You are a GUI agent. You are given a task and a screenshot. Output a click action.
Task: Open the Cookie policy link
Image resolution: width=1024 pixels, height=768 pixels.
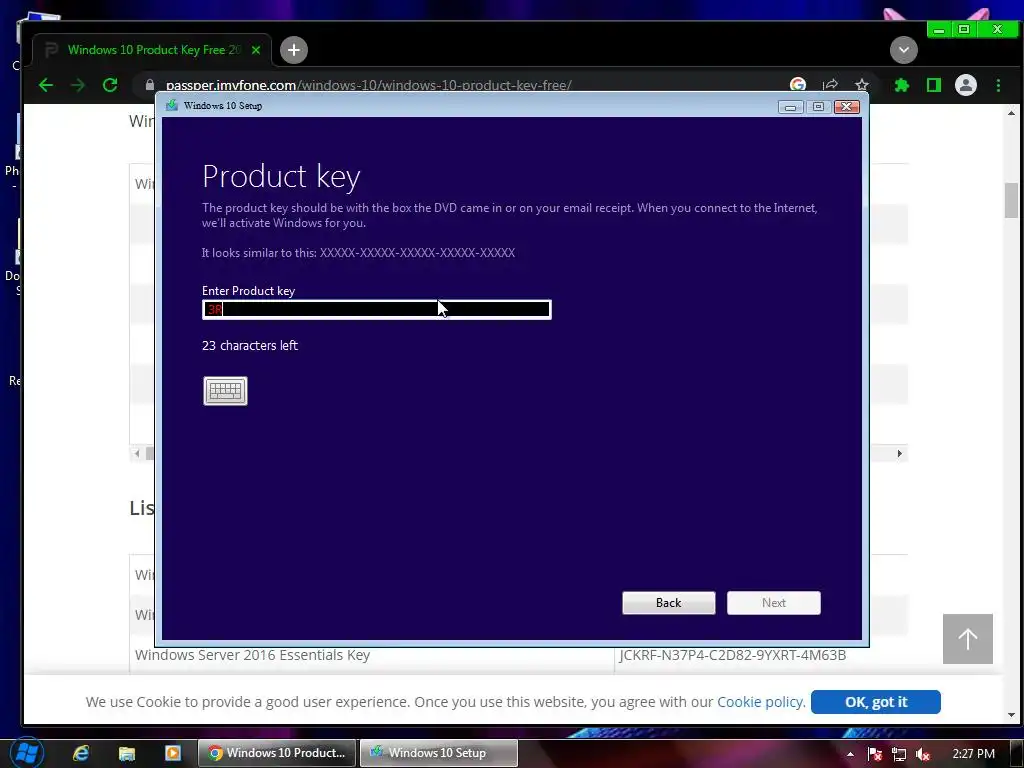click(x=761, y=702)
